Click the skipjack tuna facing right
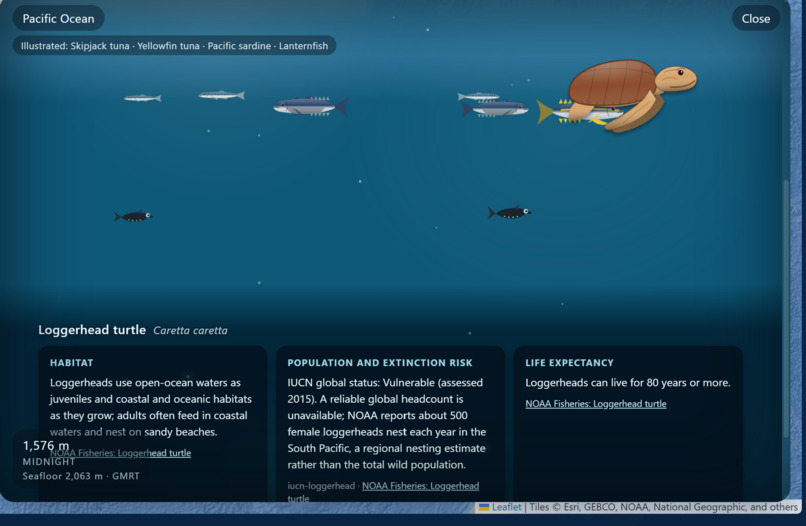This screenshot has height=526, width=806. pos(494,109)
